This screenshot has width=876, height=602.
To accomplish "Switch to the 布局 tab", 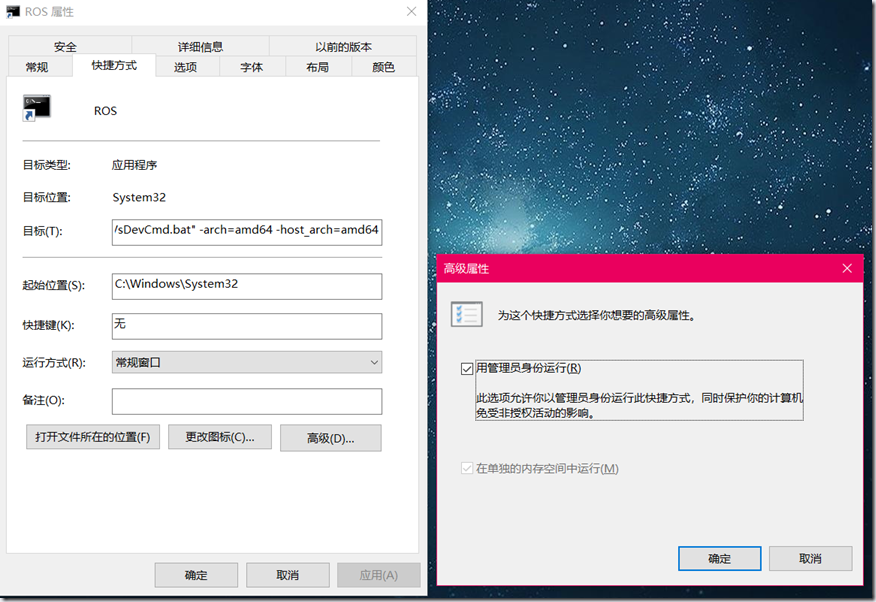I will (317, 67).
